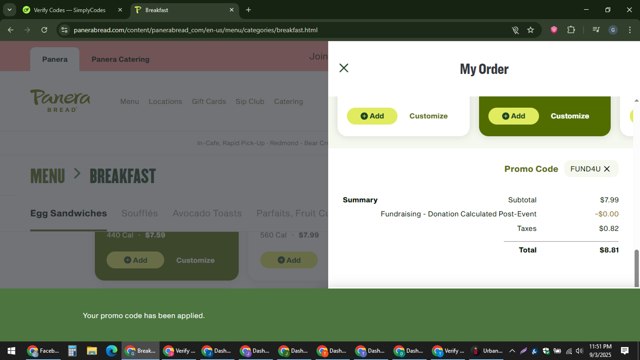Image resolution: width=640 pixels, height=360 pixels.
Task: Close the Breakfast browser tab
Action: point(231,10)
